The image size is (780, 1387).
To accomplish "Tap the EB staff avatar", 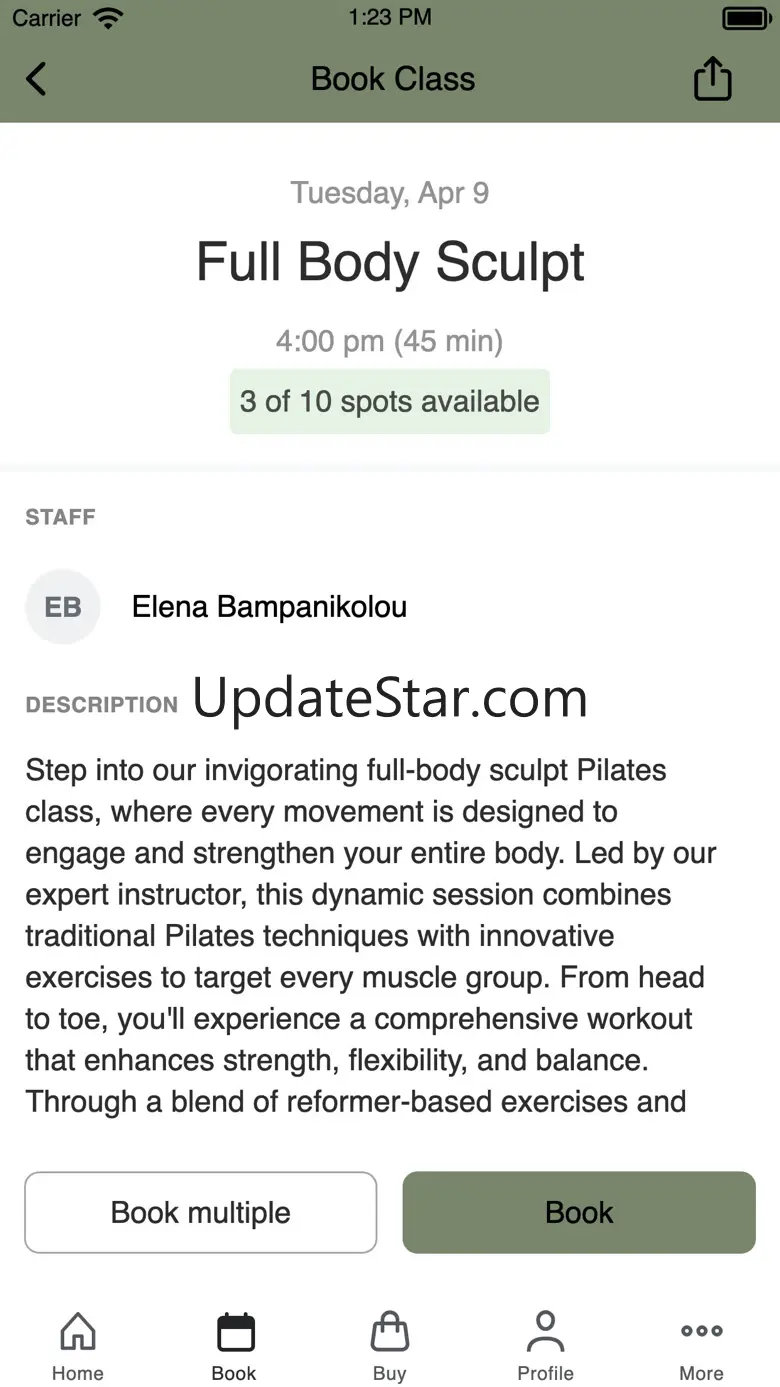I will click(x=63, y=607).
